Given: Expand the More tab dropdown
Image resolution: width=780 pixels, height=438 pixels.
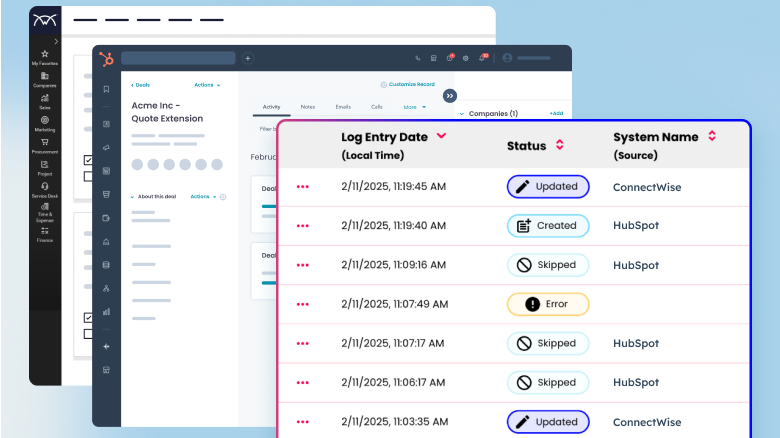Looking at the screenshot, I should (x=414, y=106).
